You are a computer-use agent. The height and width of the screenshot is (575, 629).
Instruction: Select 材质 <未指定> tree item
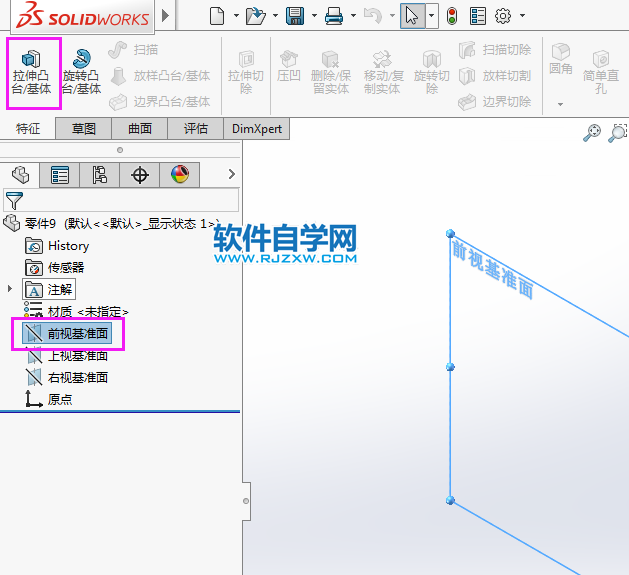click(x=76, y=311)
